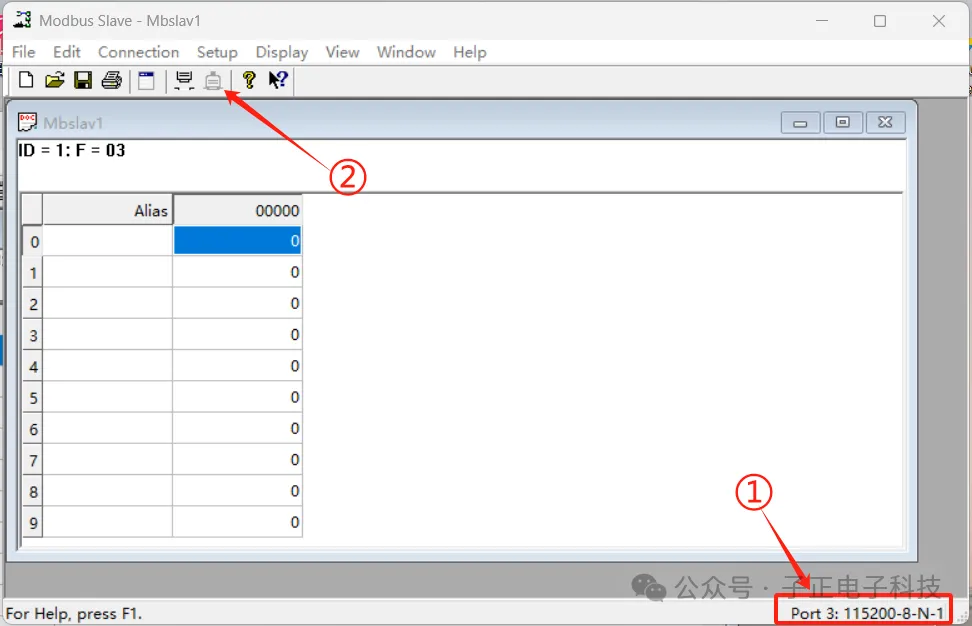Open the Connection menu
The image size is (972, 626).
138,52
